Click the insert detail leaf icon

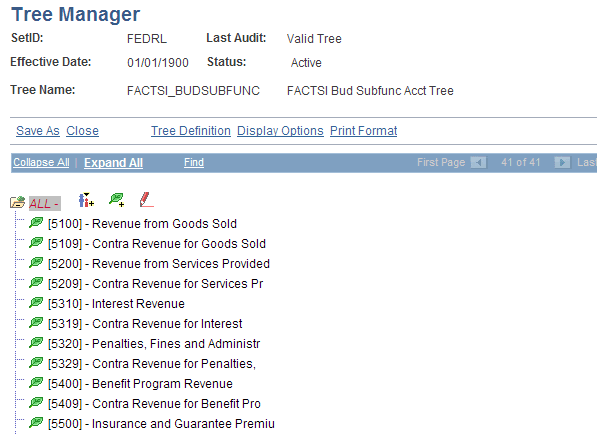tap(117, 200)
